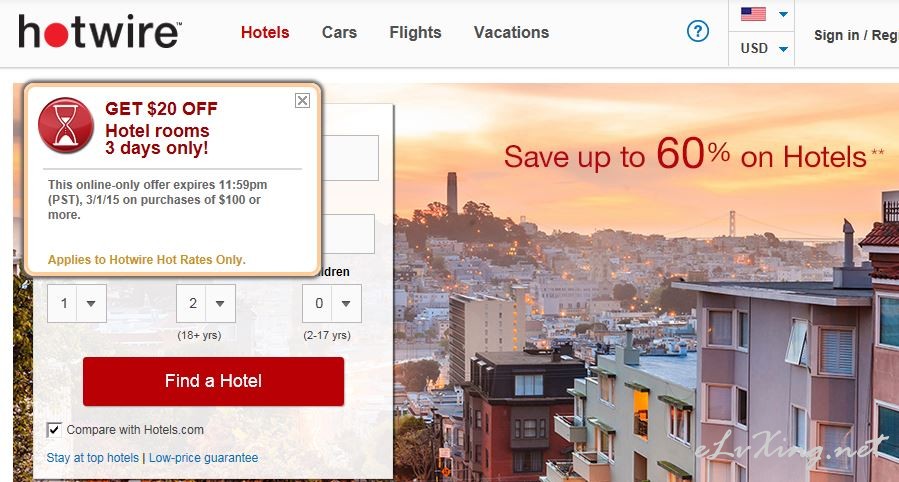The image size is (899, 482).
Task: Open the Vacations tab
Action: (511, 33)
